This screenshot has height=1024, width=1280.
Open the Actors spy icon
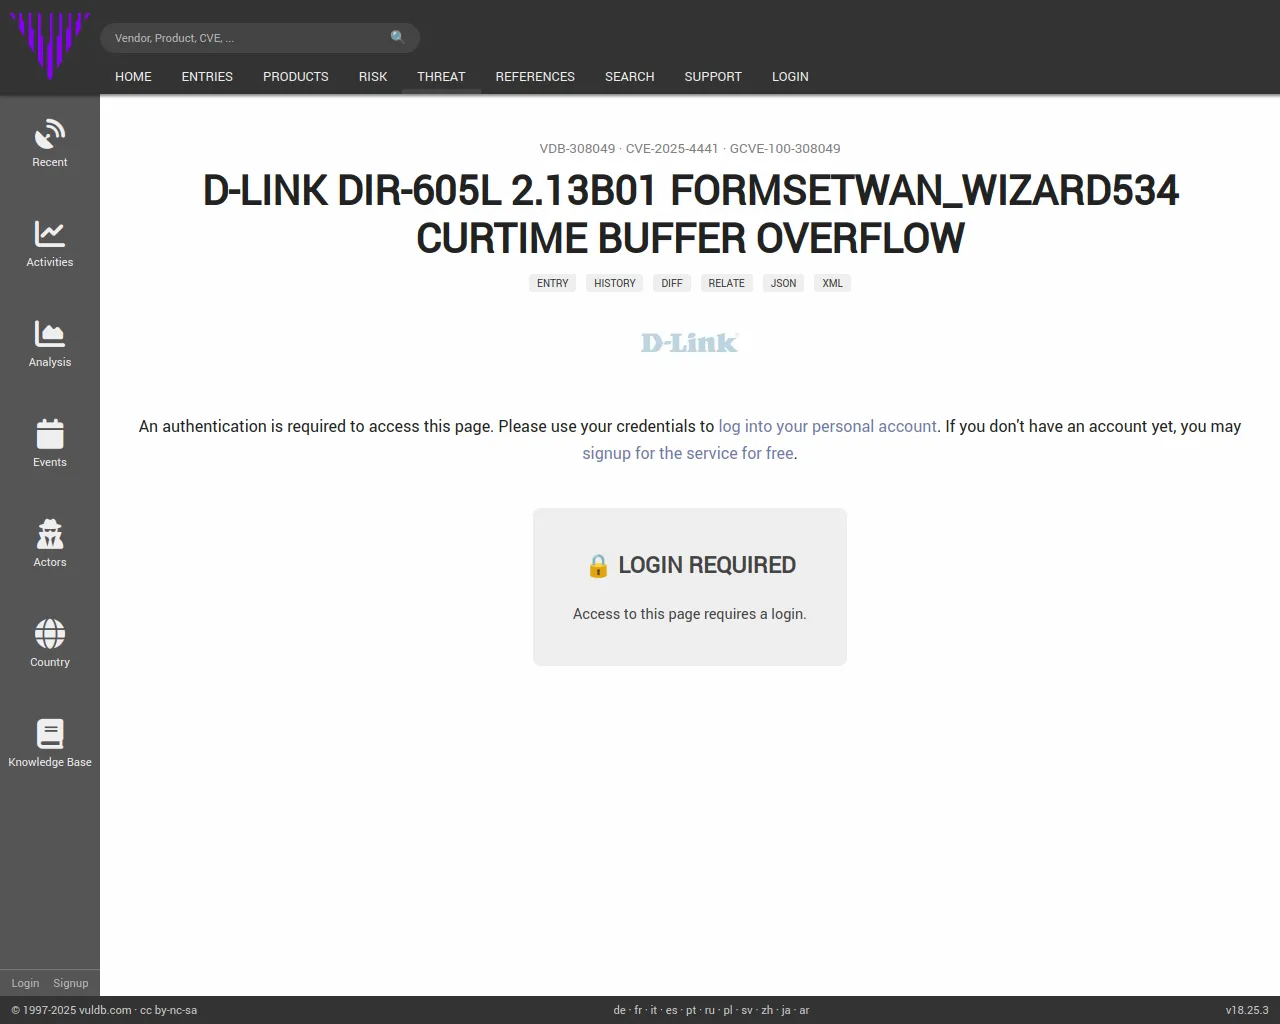(50, 534)
